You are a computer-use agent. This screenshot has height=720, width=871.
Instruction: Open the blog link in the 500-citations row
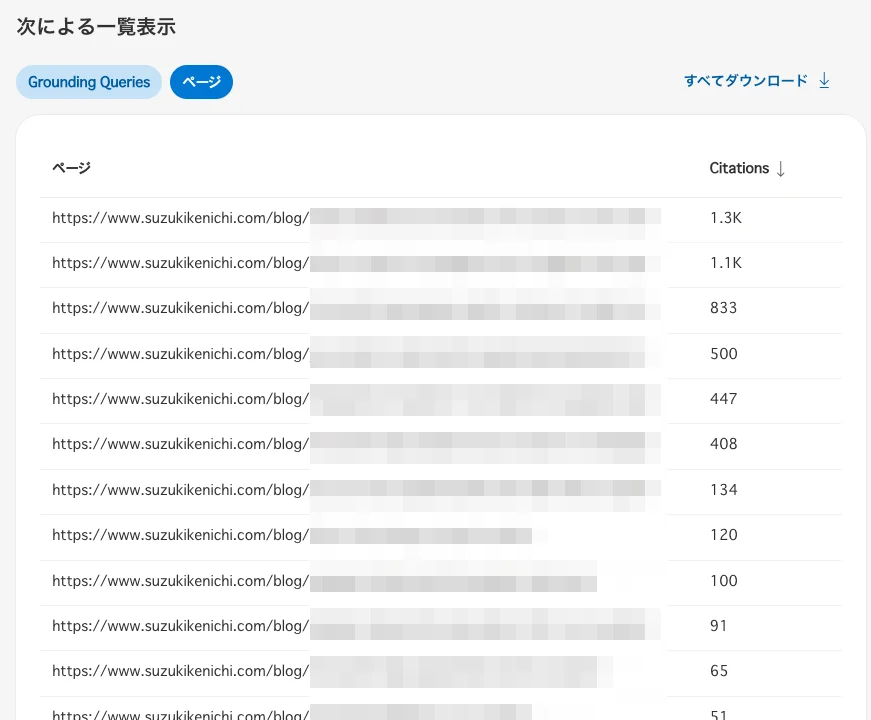180,353
